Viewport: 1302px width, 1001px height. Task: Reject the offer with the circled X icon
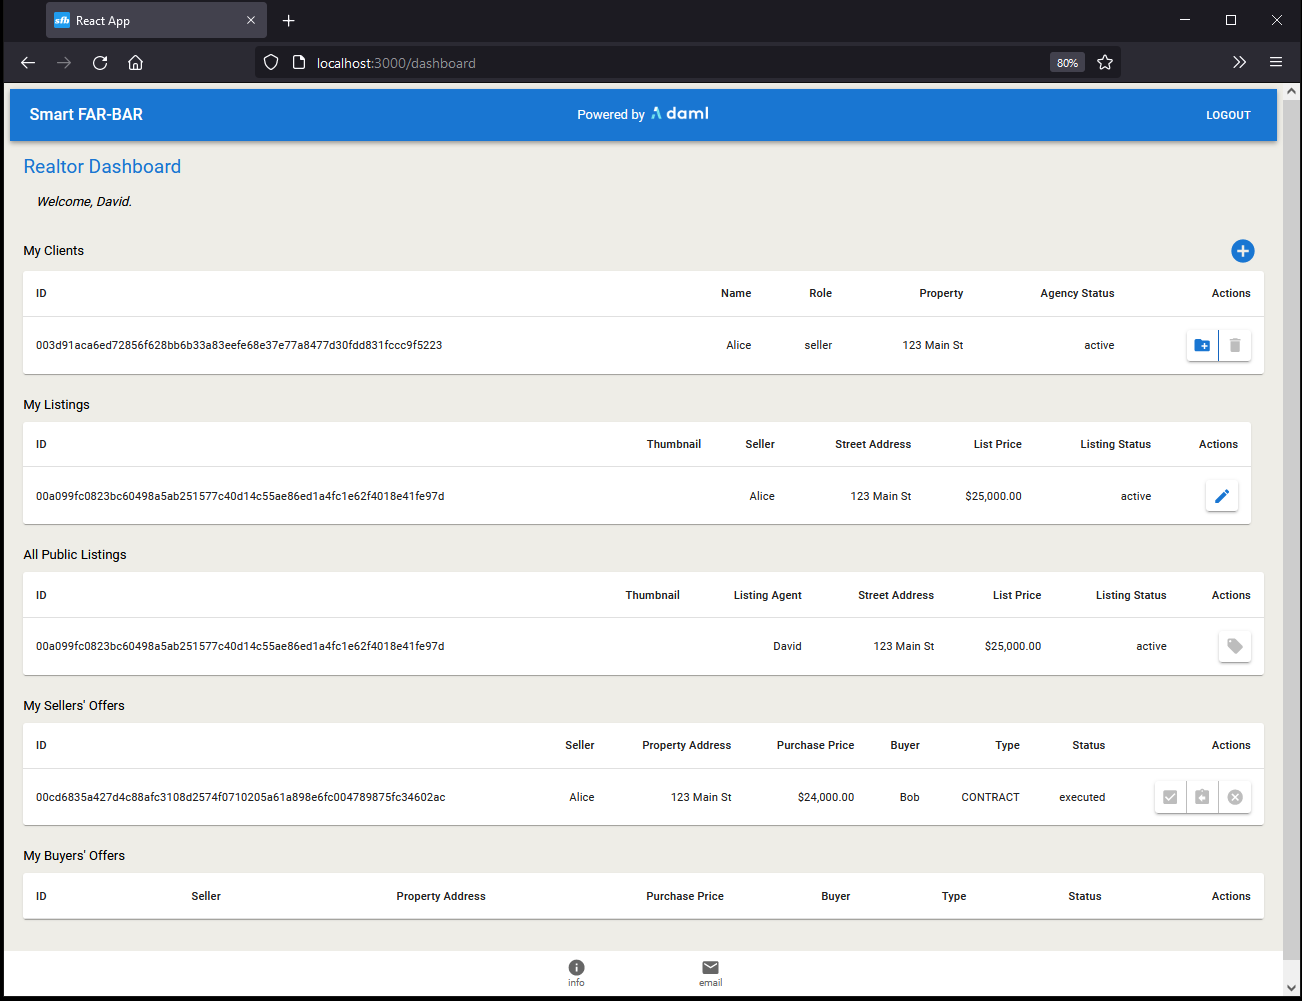(1235, 797)
